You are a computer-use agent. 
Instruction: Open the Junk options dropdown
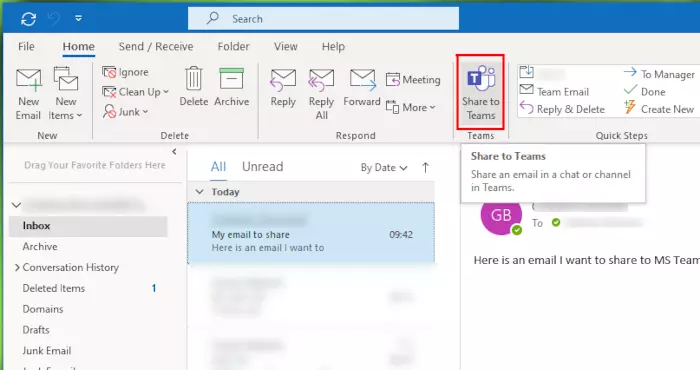pos(125,112)
